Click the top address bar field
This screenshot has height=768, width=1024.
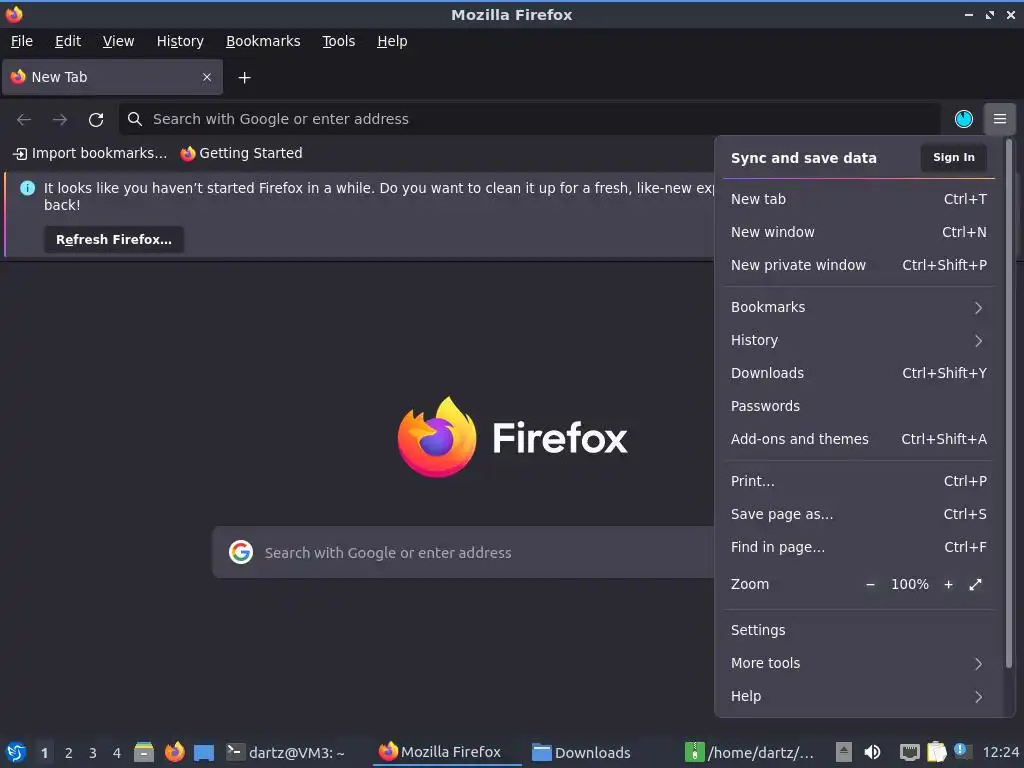coord(530,119)
